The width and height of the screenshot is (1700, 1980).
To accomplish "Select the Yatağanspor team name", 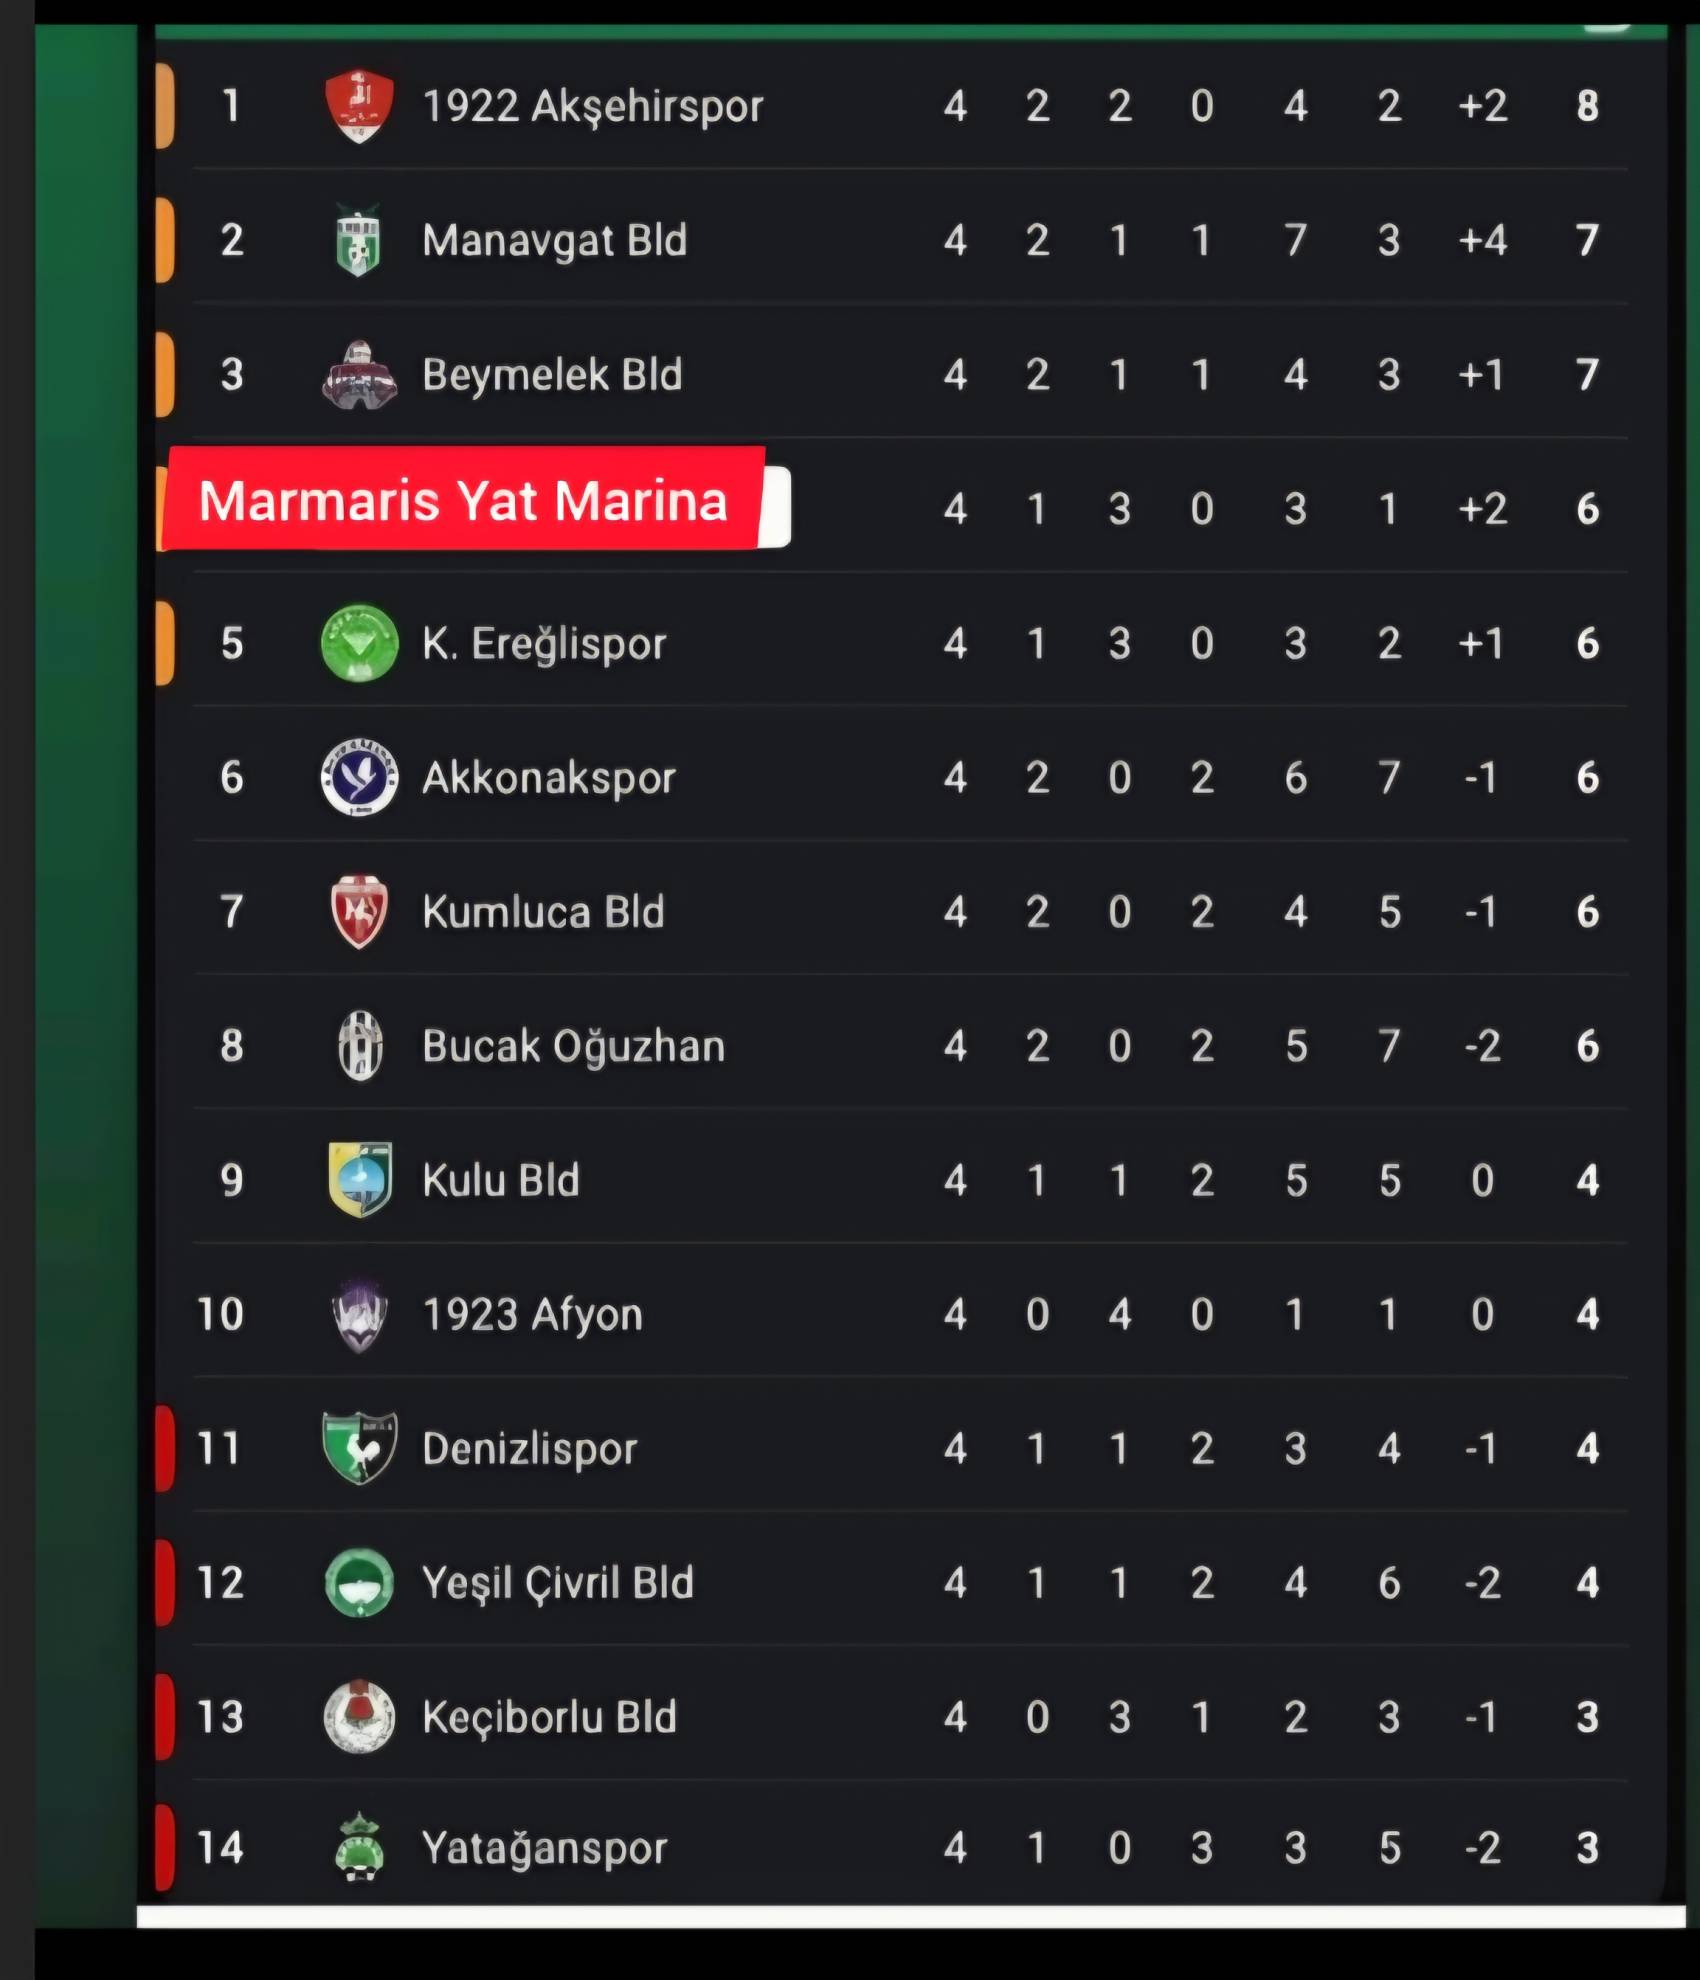I will pos(544,1848).
